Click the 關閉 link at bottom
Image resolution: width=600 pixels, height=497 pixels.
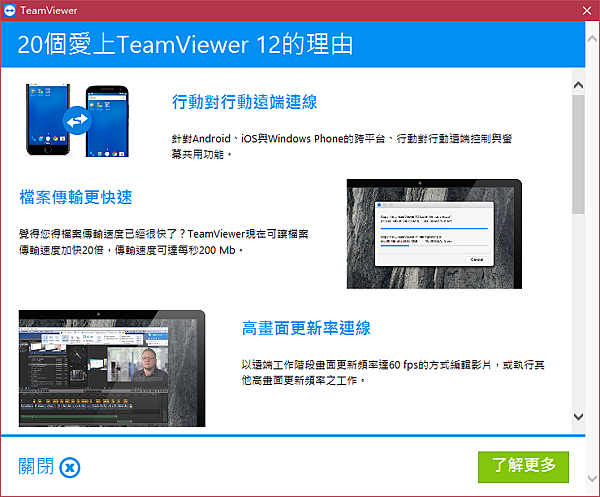36,466
